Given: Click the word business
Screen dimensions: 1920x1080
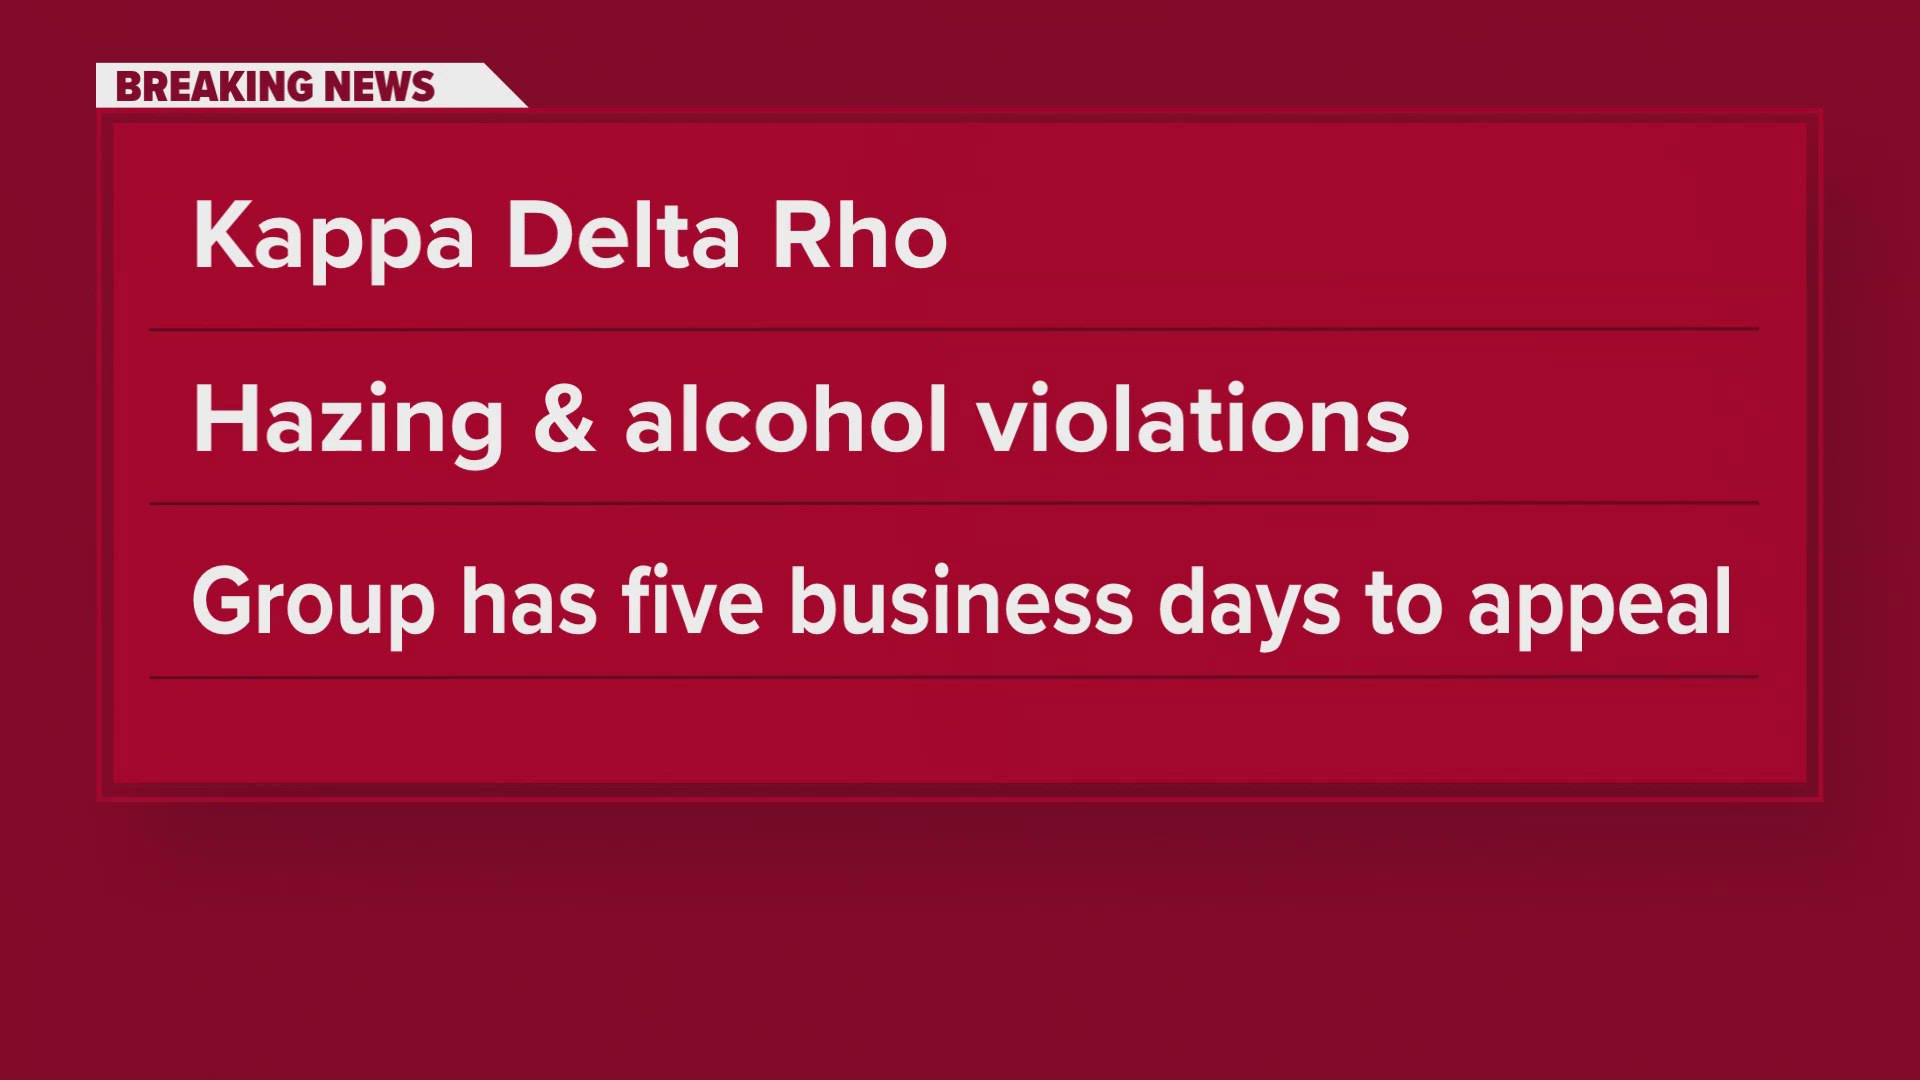Looking at the screenshot, I should pos(960,602).
